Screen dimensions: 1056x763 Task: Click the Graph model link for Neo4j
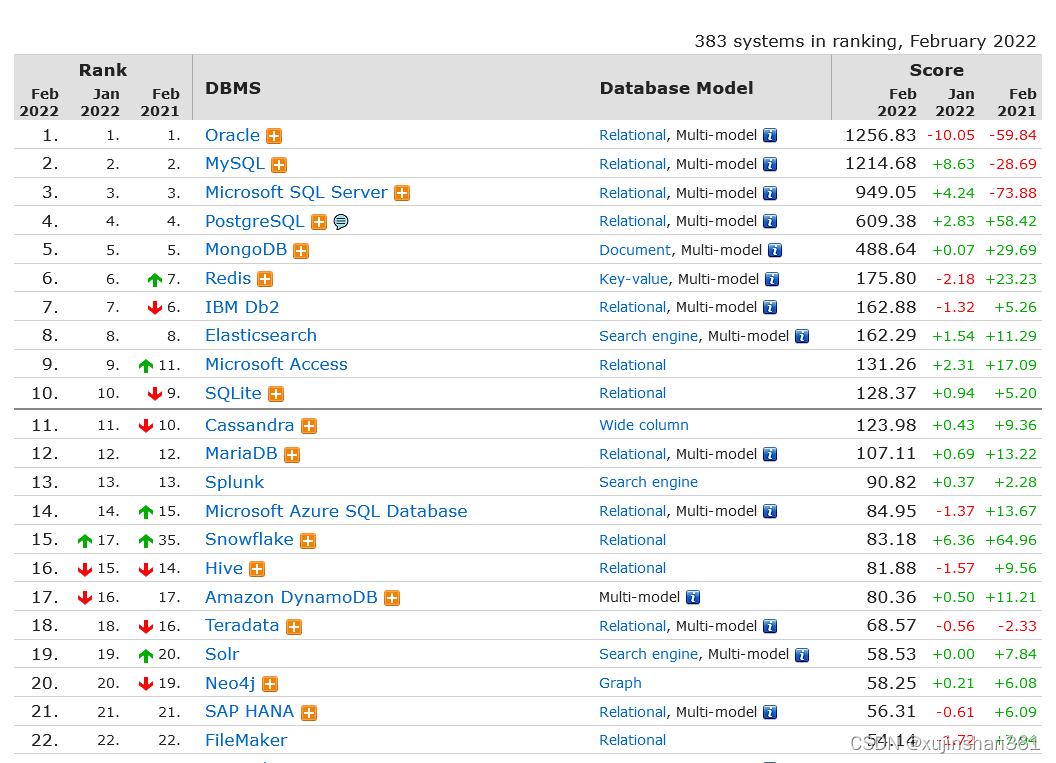pos(620,684)
